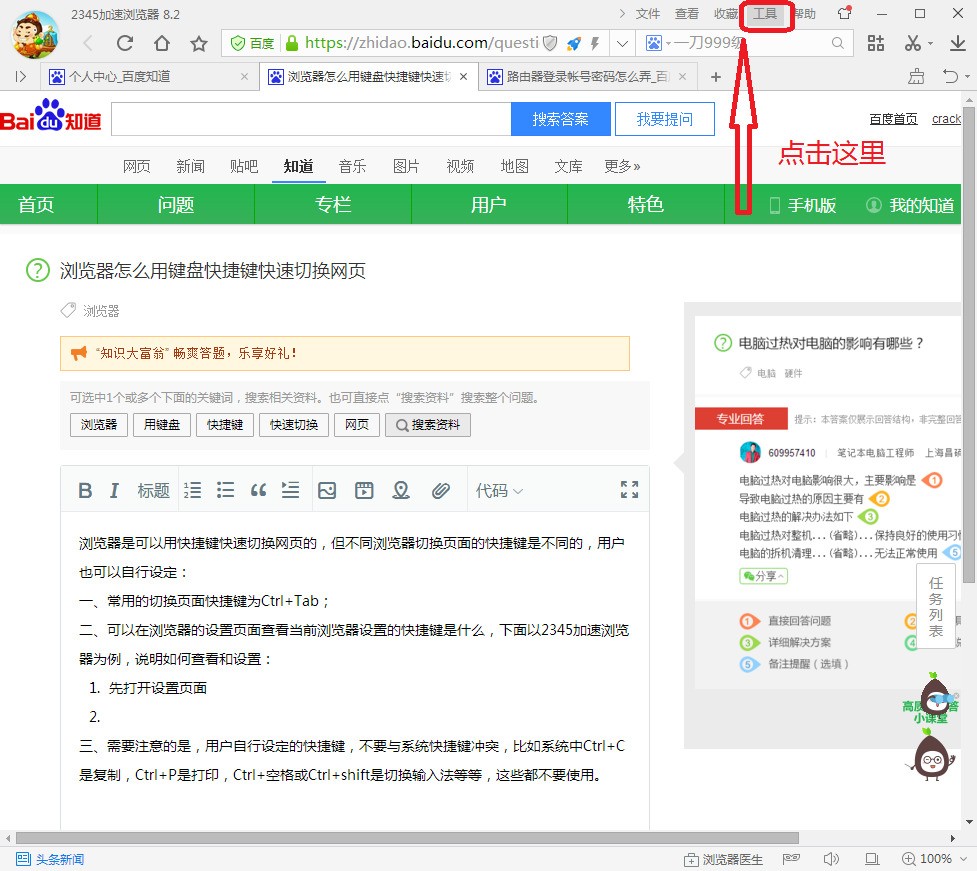Insert a map location pin
This screenshot has height=871, width=977.
pos(401,490)
